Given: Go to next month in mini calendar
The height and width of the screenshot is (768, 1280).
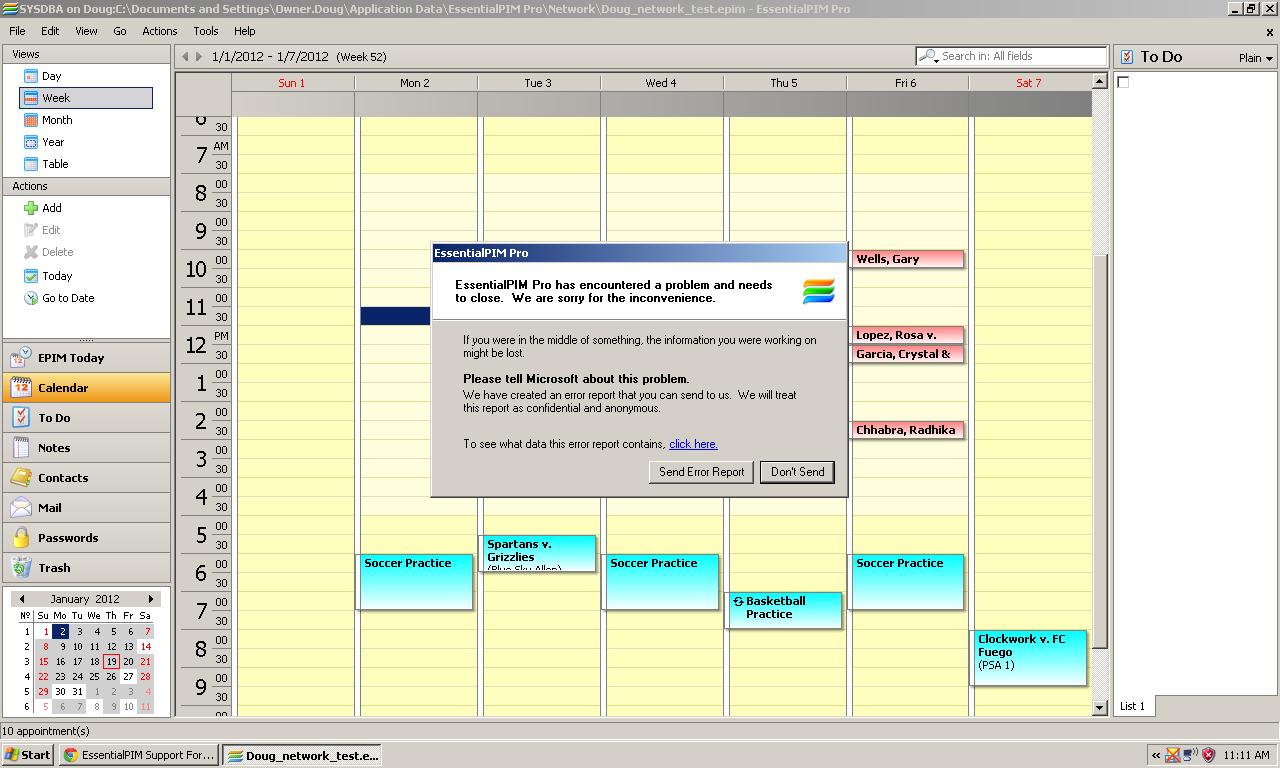Looking at the screenshot, I should (151, 599).
